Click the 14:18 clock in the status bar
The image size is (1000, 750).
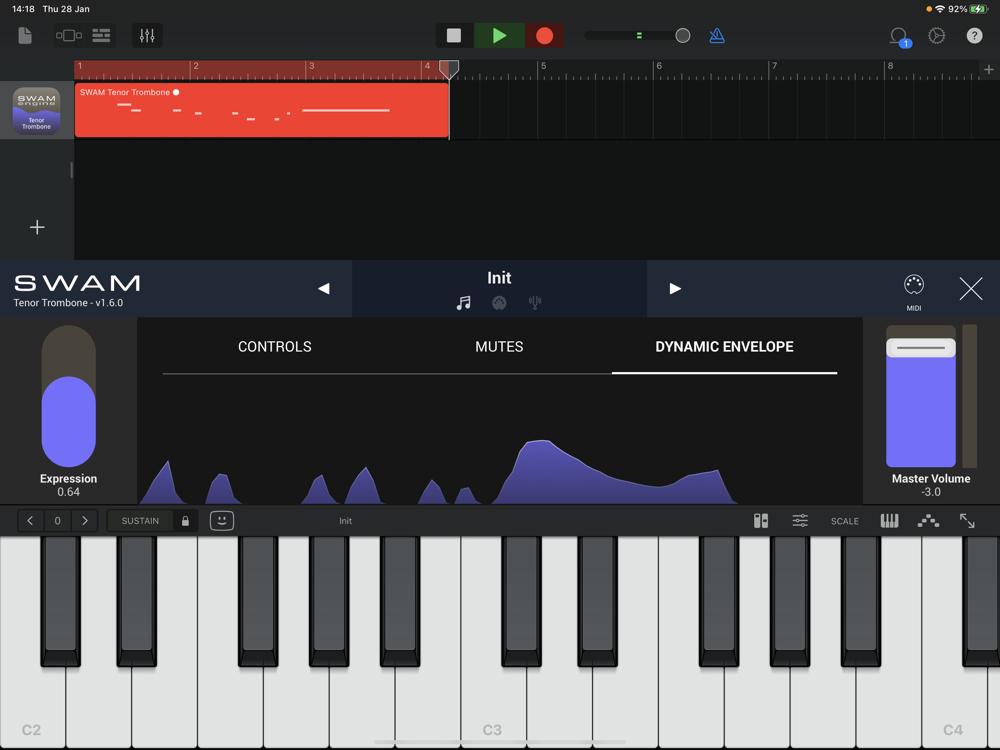23,9
